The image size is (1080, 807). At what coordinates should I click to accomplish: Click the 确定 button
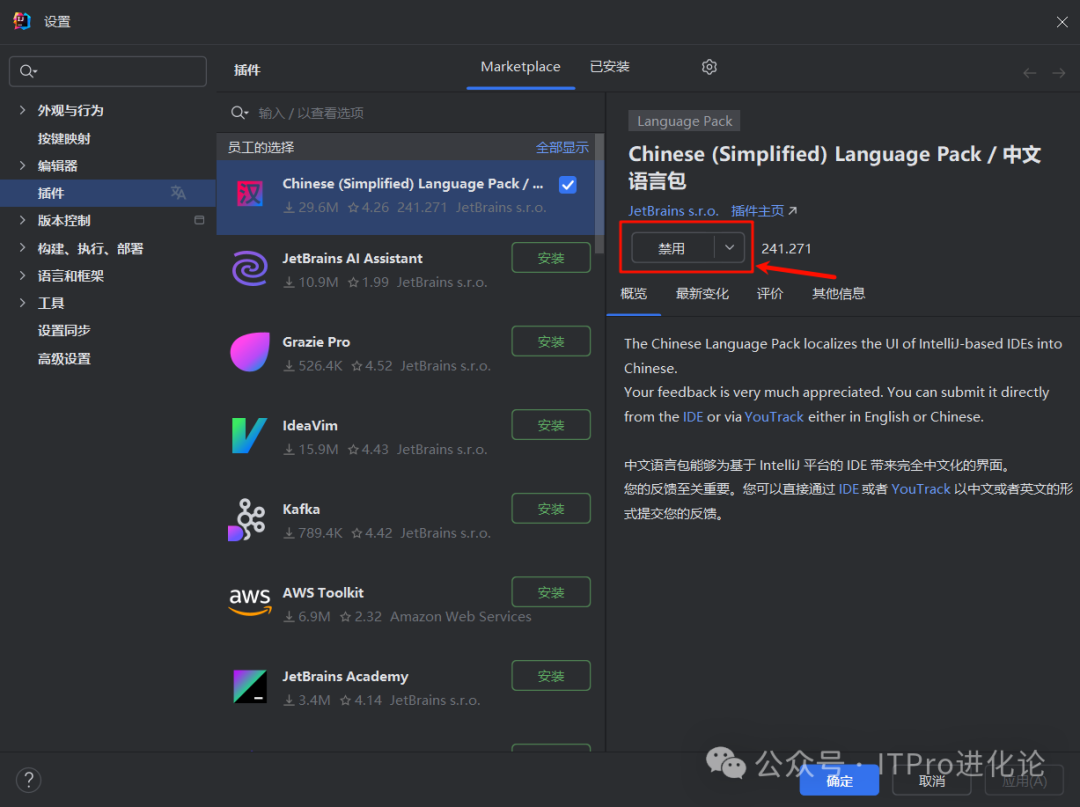839,781
